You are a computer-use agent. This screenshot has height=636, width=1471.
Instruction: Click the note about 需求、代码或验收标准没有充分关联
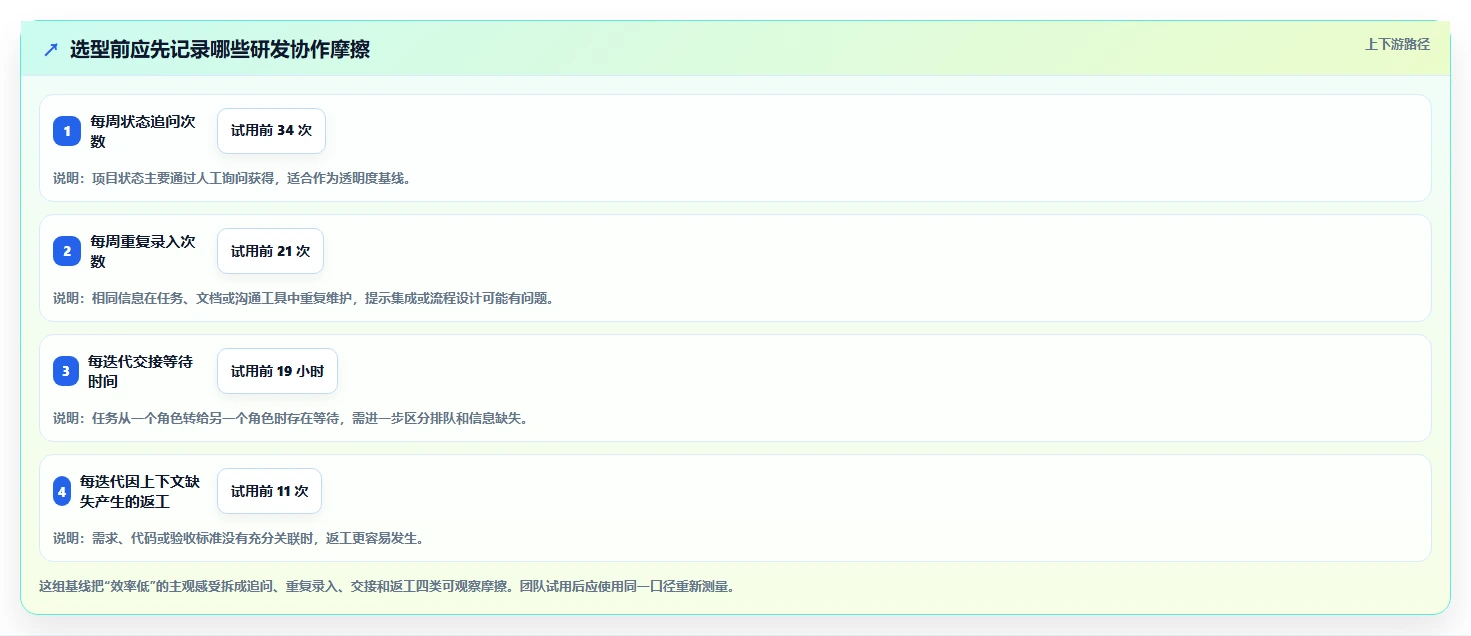point(238,538)
